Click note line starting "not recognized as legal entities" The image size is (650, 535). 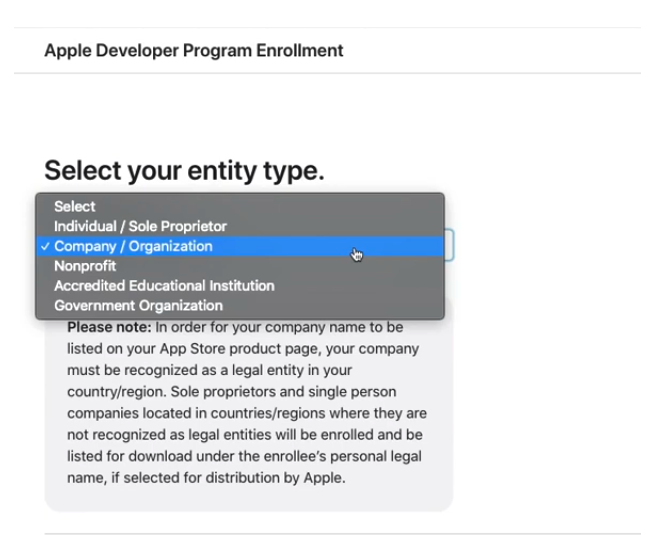click(x=245, y=435)
